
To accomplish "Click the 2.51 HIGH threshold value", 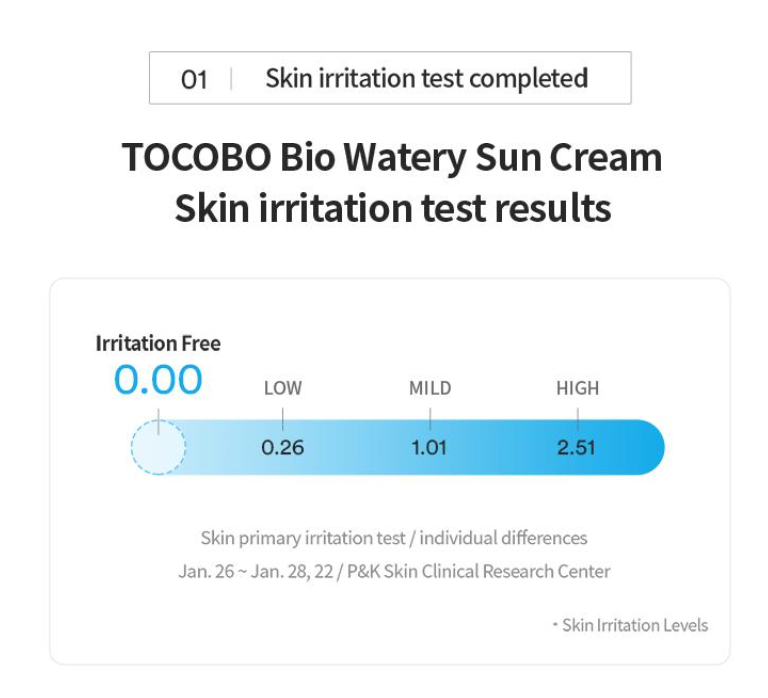I will pyautogui.click(x=576, y=447).
